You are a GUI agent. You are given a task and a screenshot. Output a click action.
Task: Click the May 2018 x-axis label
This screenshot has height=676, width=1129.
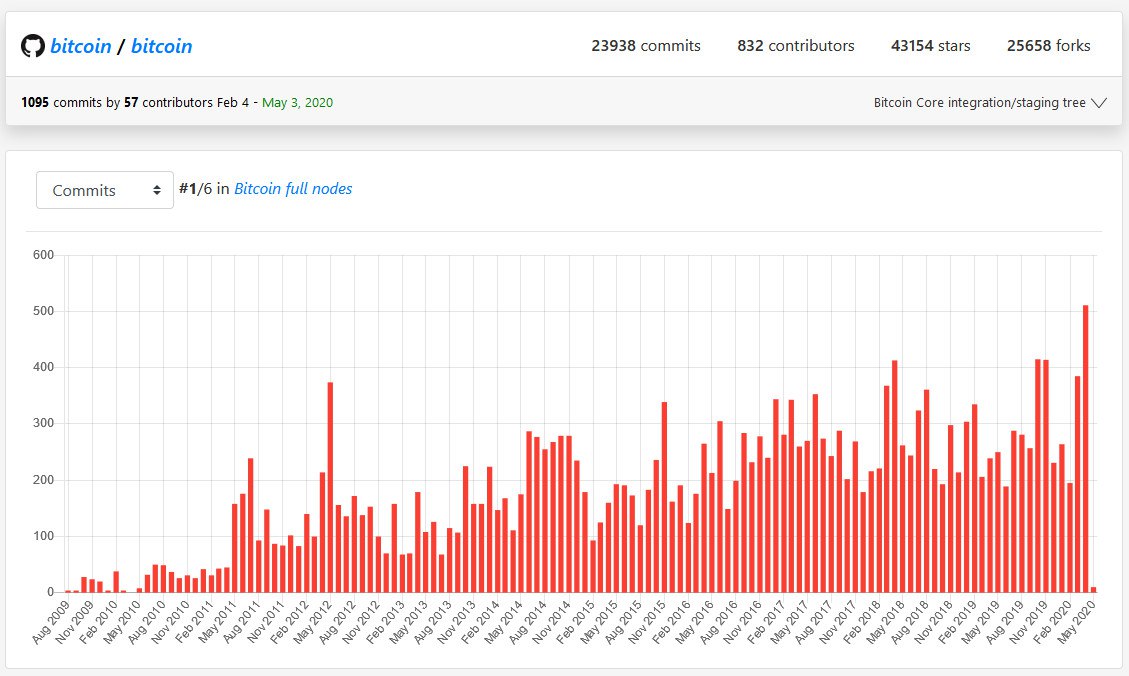(x=885, y=621)
